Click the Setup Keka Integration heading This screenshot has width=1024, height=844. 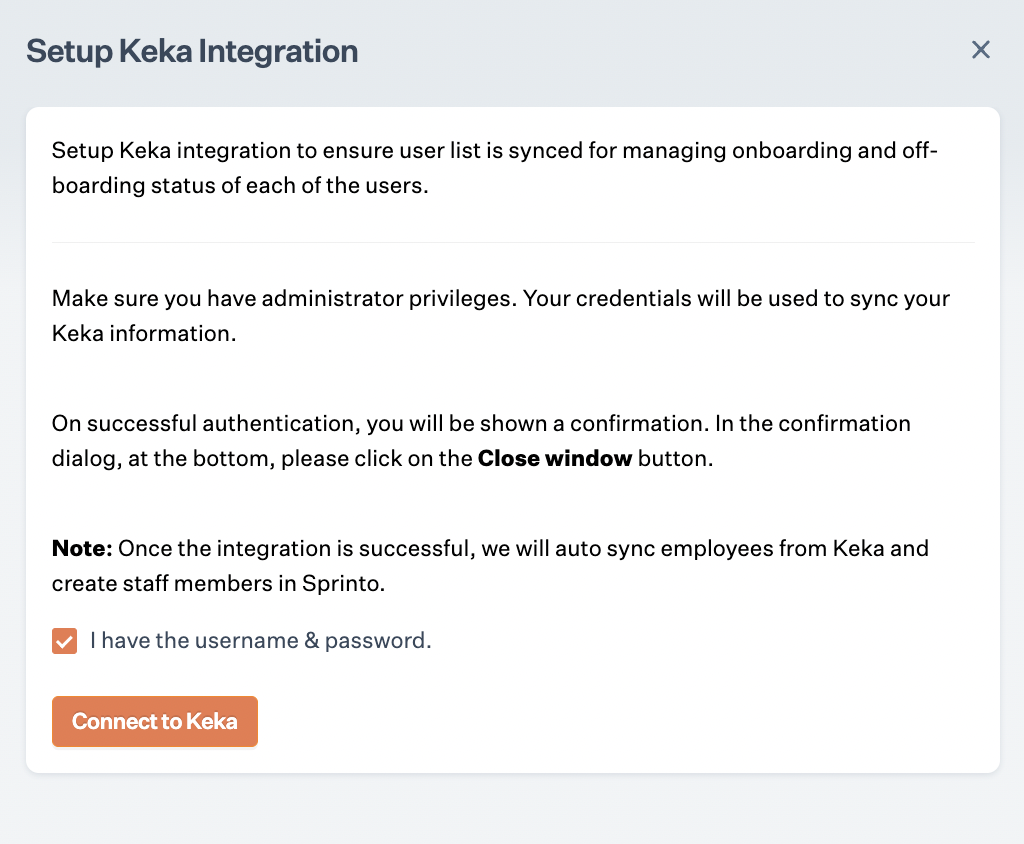[x=192, y=51]
